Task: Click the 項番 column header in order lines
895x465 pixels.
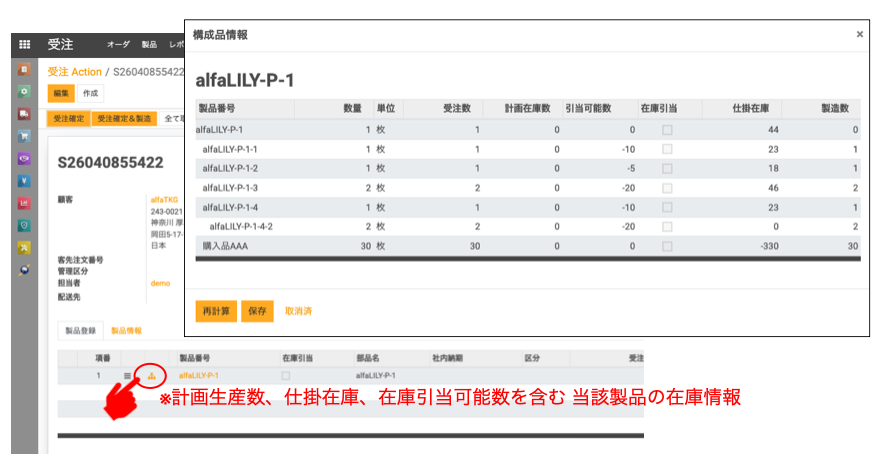Action: coord(103,358)
